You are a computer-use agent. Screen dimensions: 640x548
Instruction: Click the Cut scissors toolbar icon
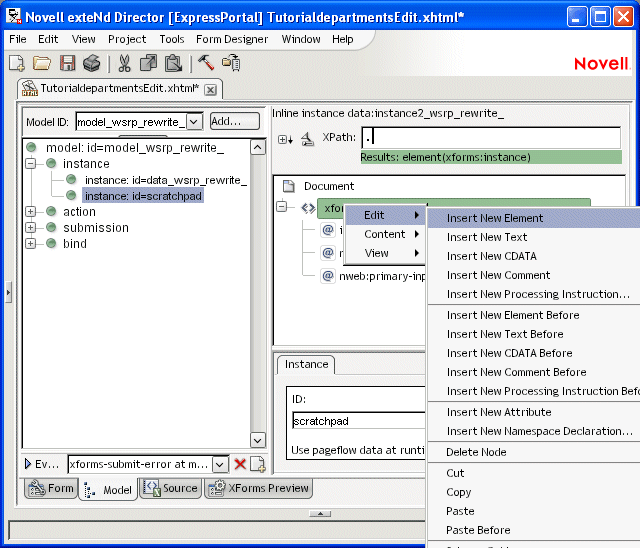click(124, 63)
